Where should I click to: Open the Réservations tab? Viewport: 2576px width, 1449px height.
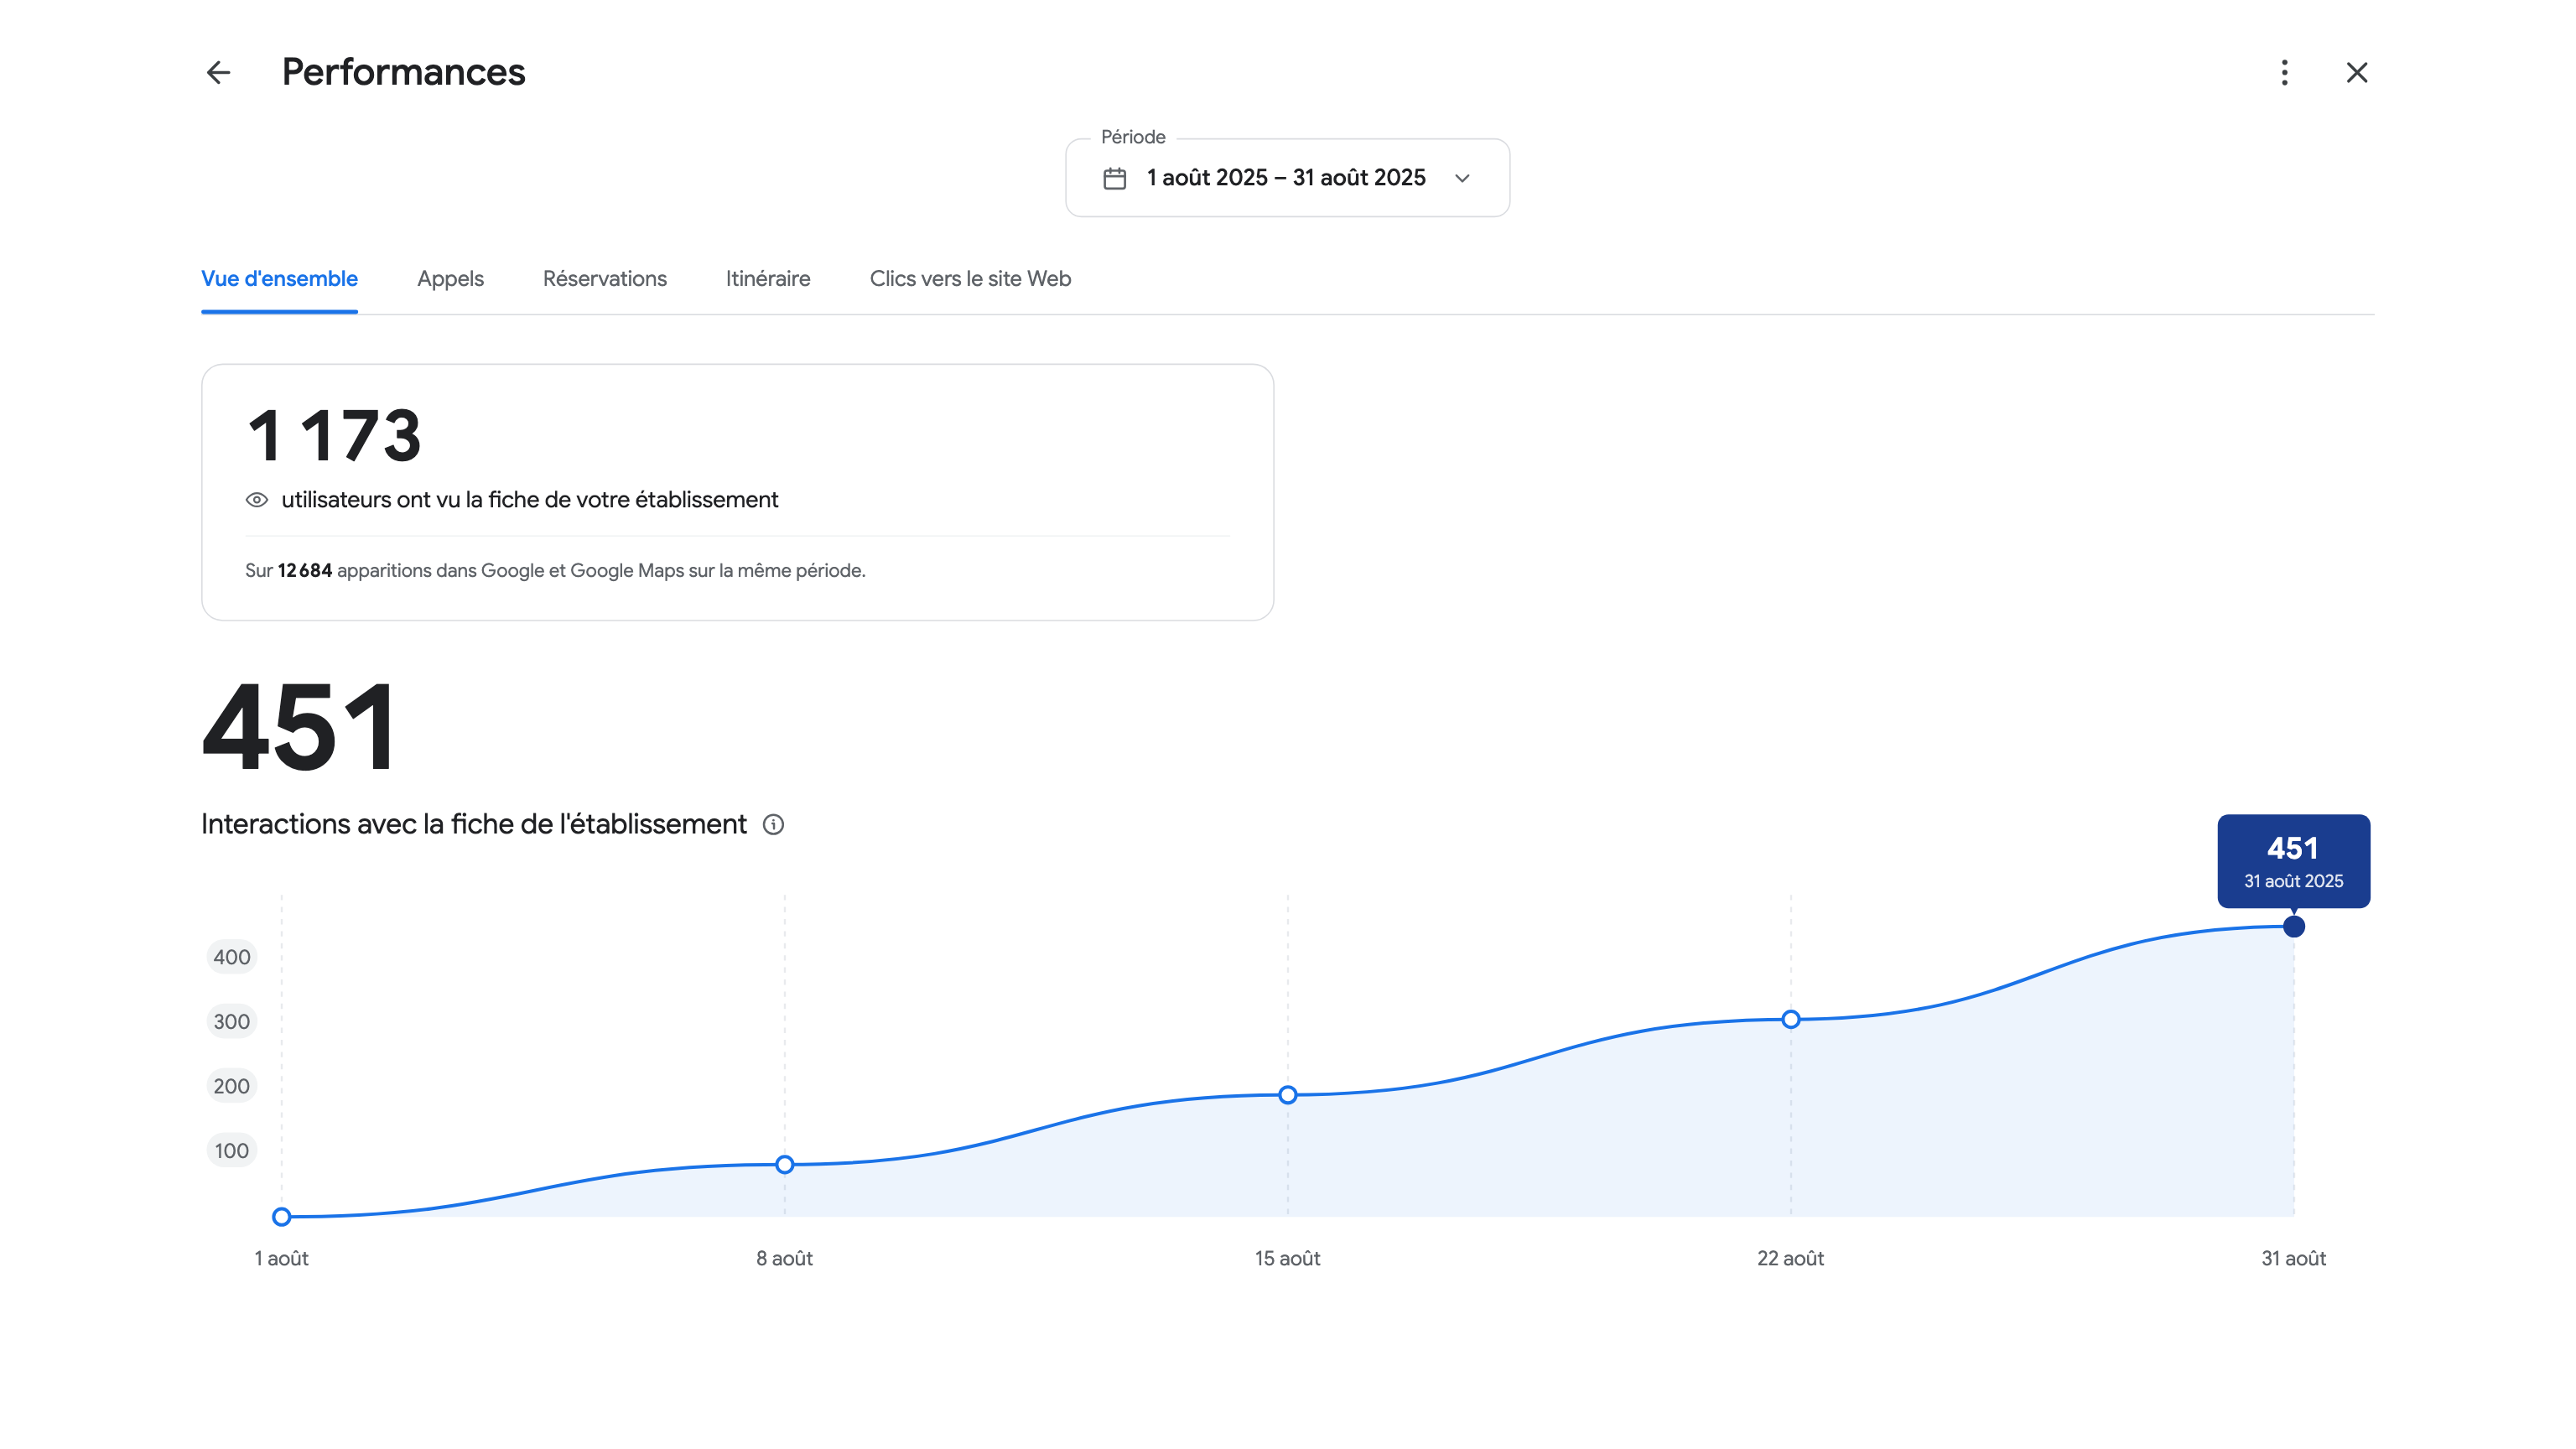click(604, 279)
